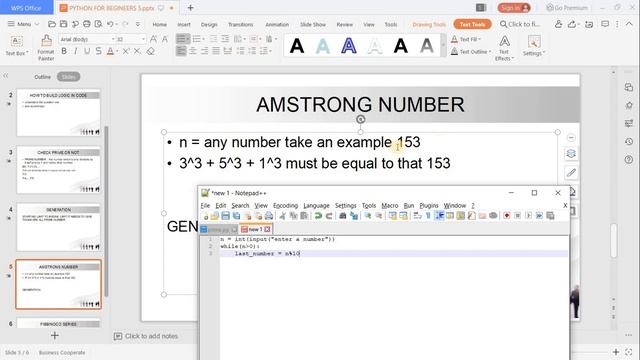Start macro recording in Notepad++ toolbar

click(x=507, y=216)
